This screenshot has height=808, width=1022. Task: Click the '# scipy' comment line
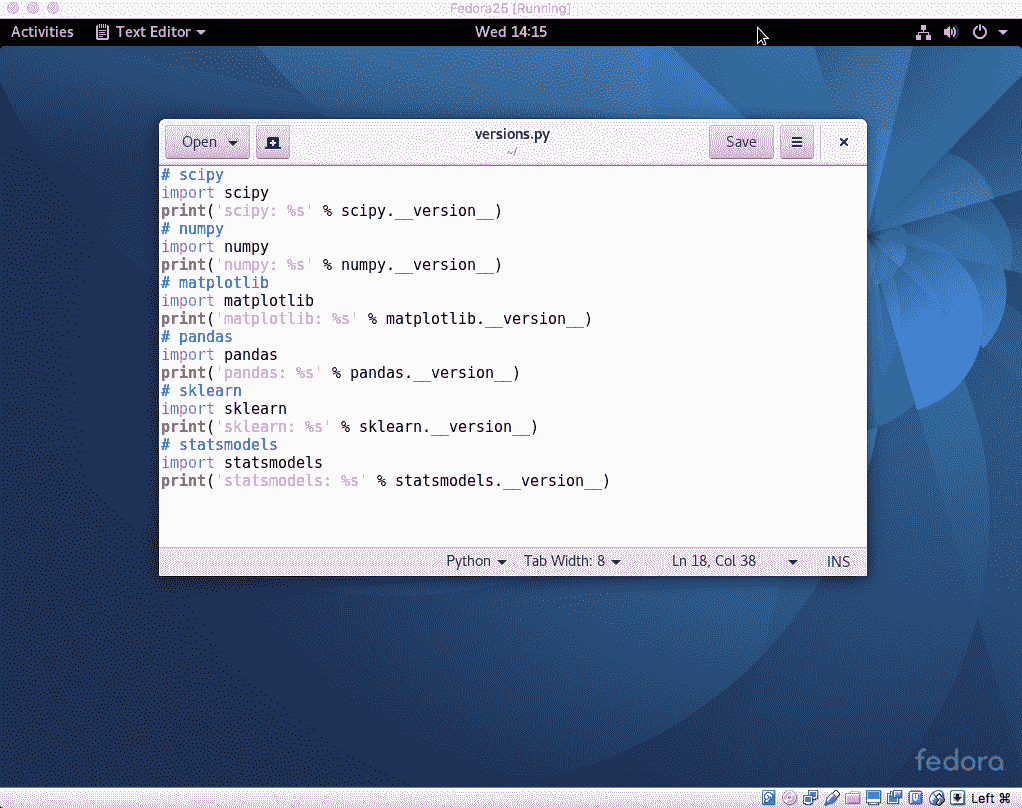tap(193, 175)
